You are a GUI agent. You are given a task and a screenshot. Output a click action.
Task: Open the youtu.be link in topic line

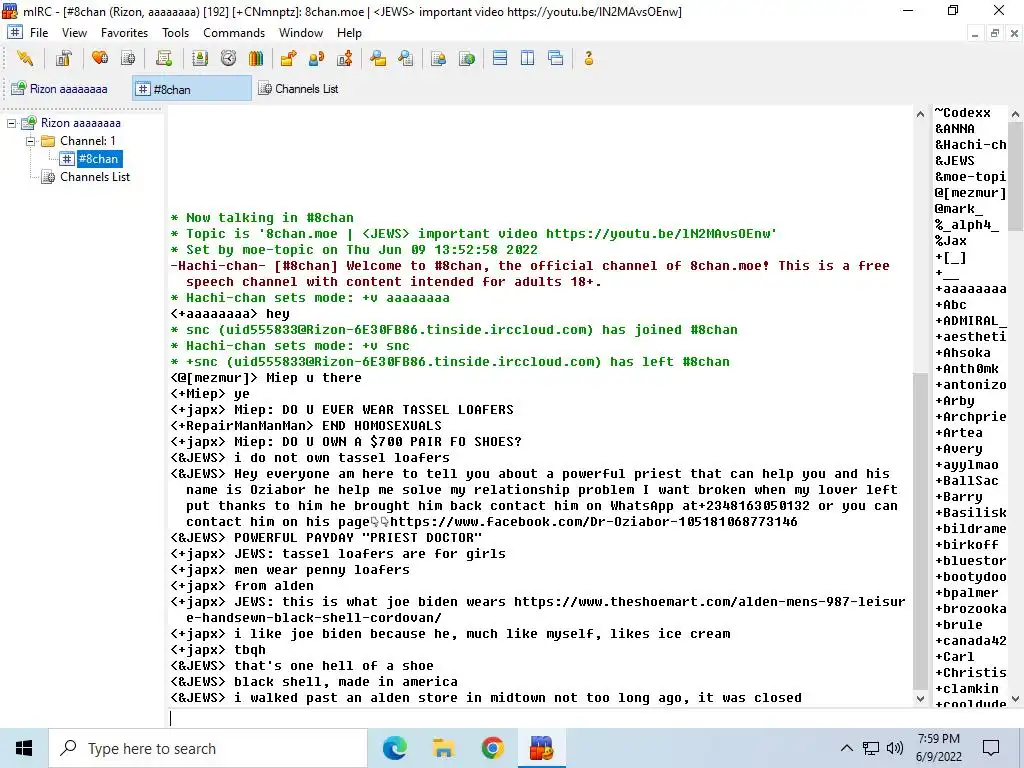coord(660,234)
